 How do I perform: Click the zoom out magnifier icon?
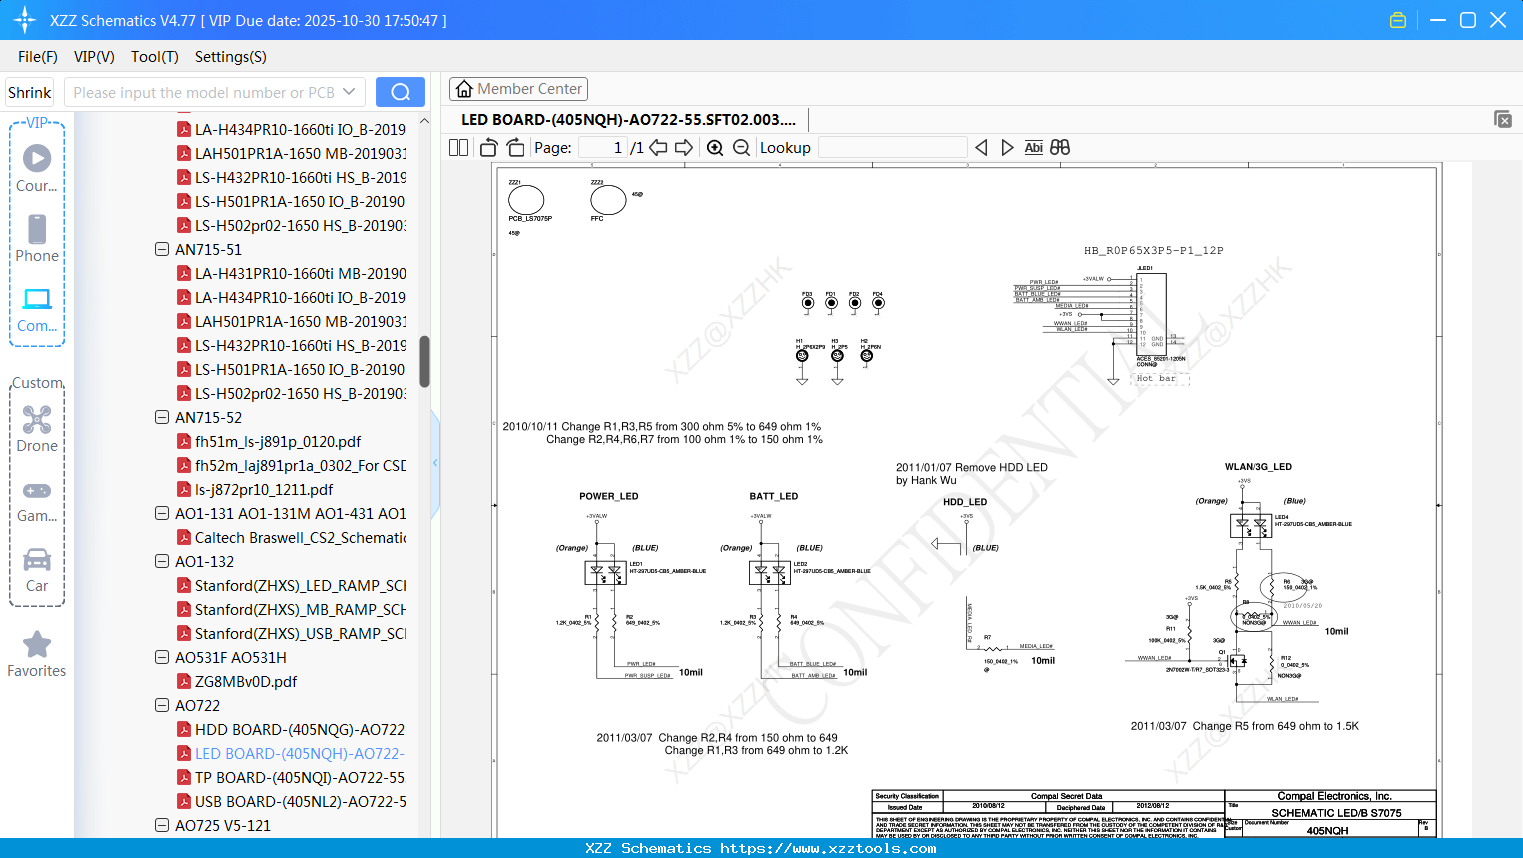tap(741, 148)
